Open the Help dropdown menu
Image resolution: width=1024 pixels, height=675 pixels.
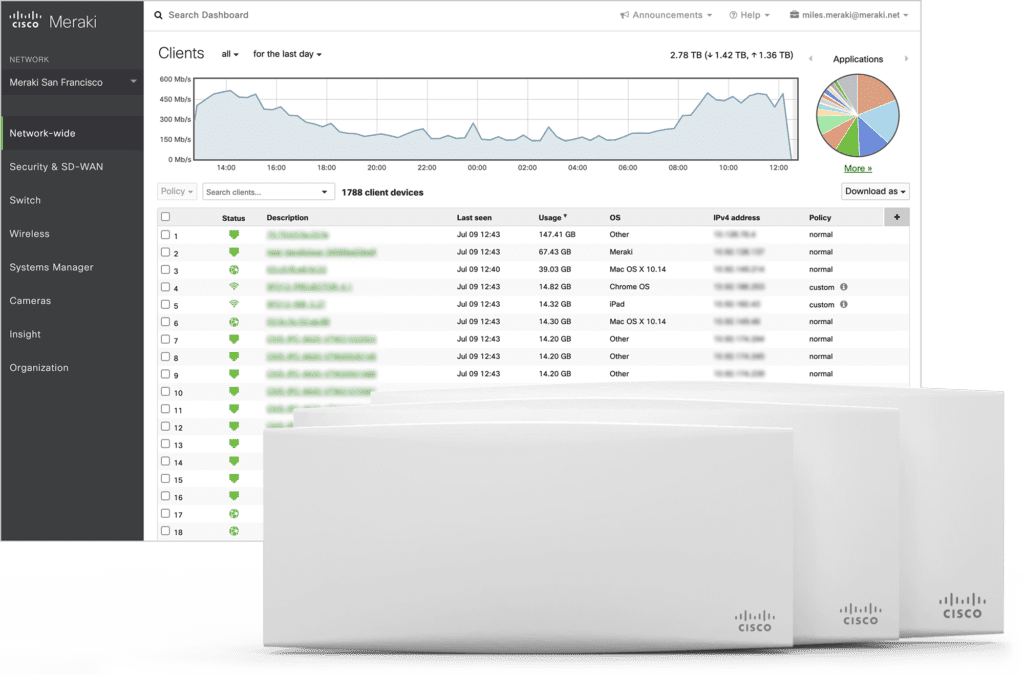pyautogui.click(x=750, y=15)
